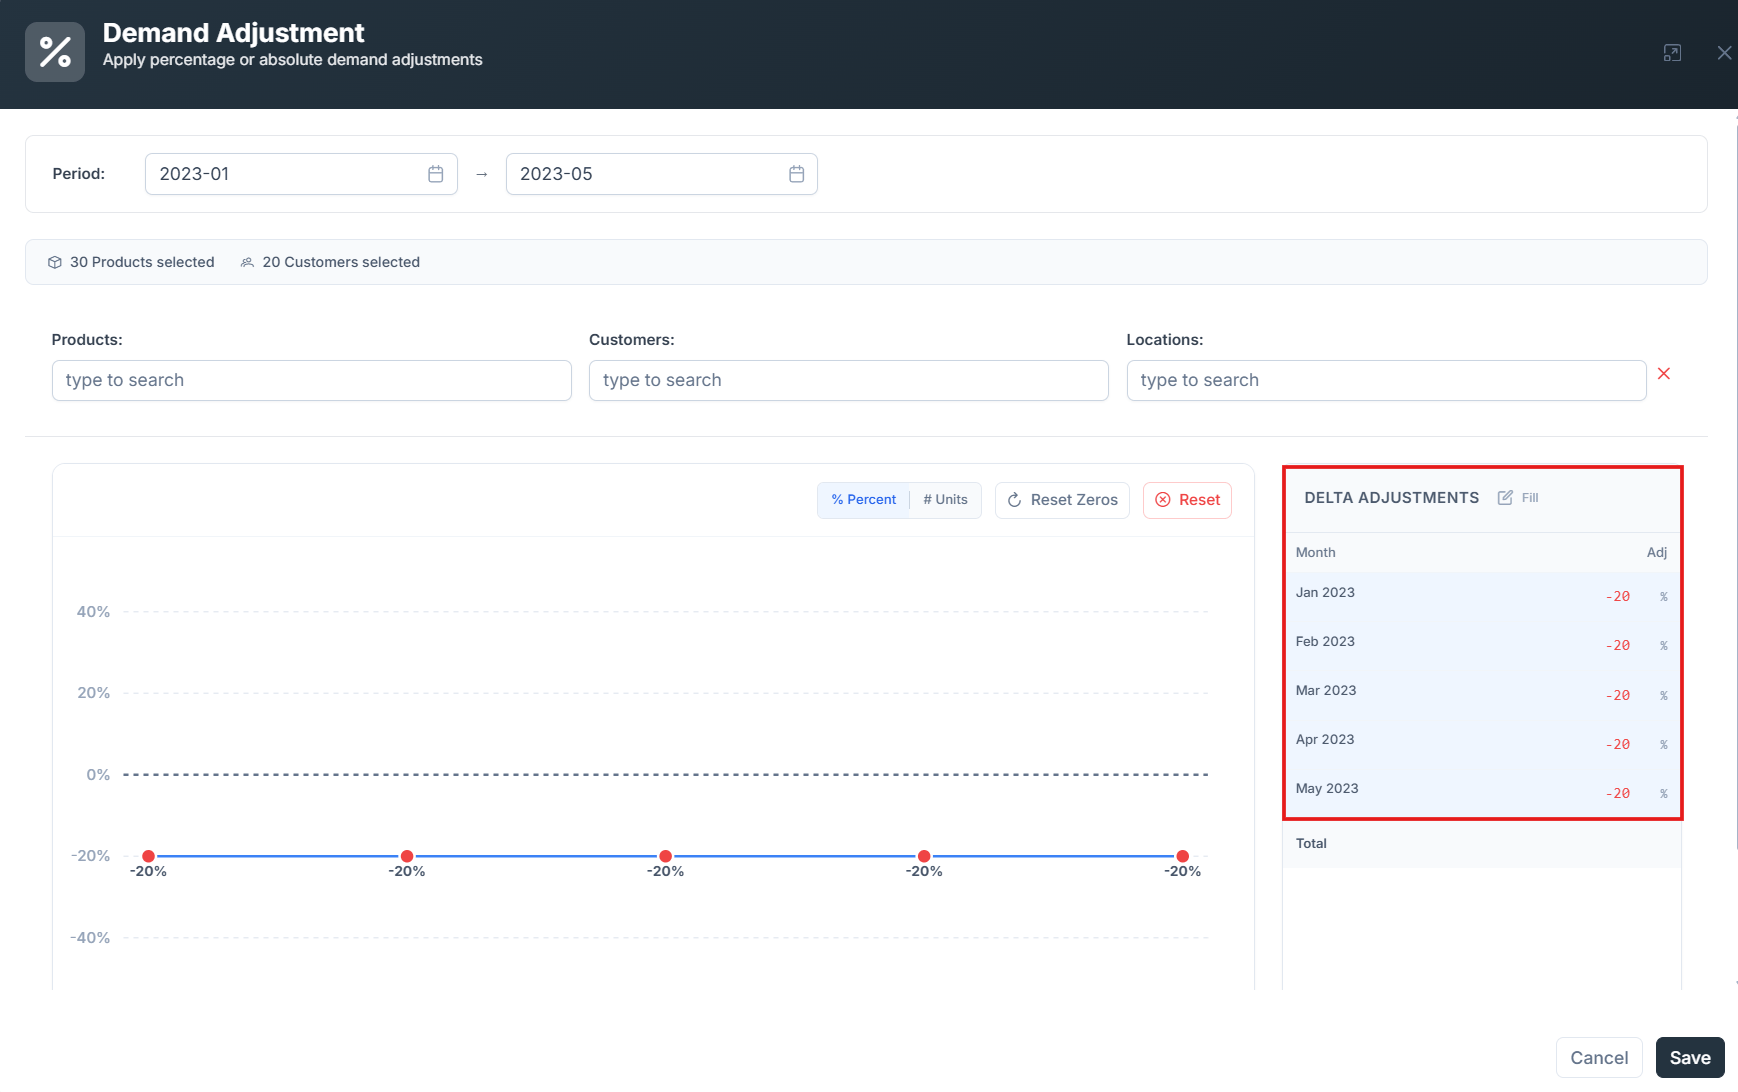Click the 40% axis label

click(x=93, y=611)
